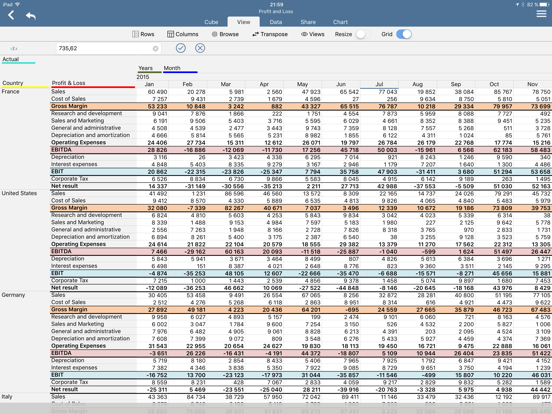Select Germany Gross Margin Jun cell -695
The width and height of the screenshot is (552, 414).
click(x=352, y=310)
